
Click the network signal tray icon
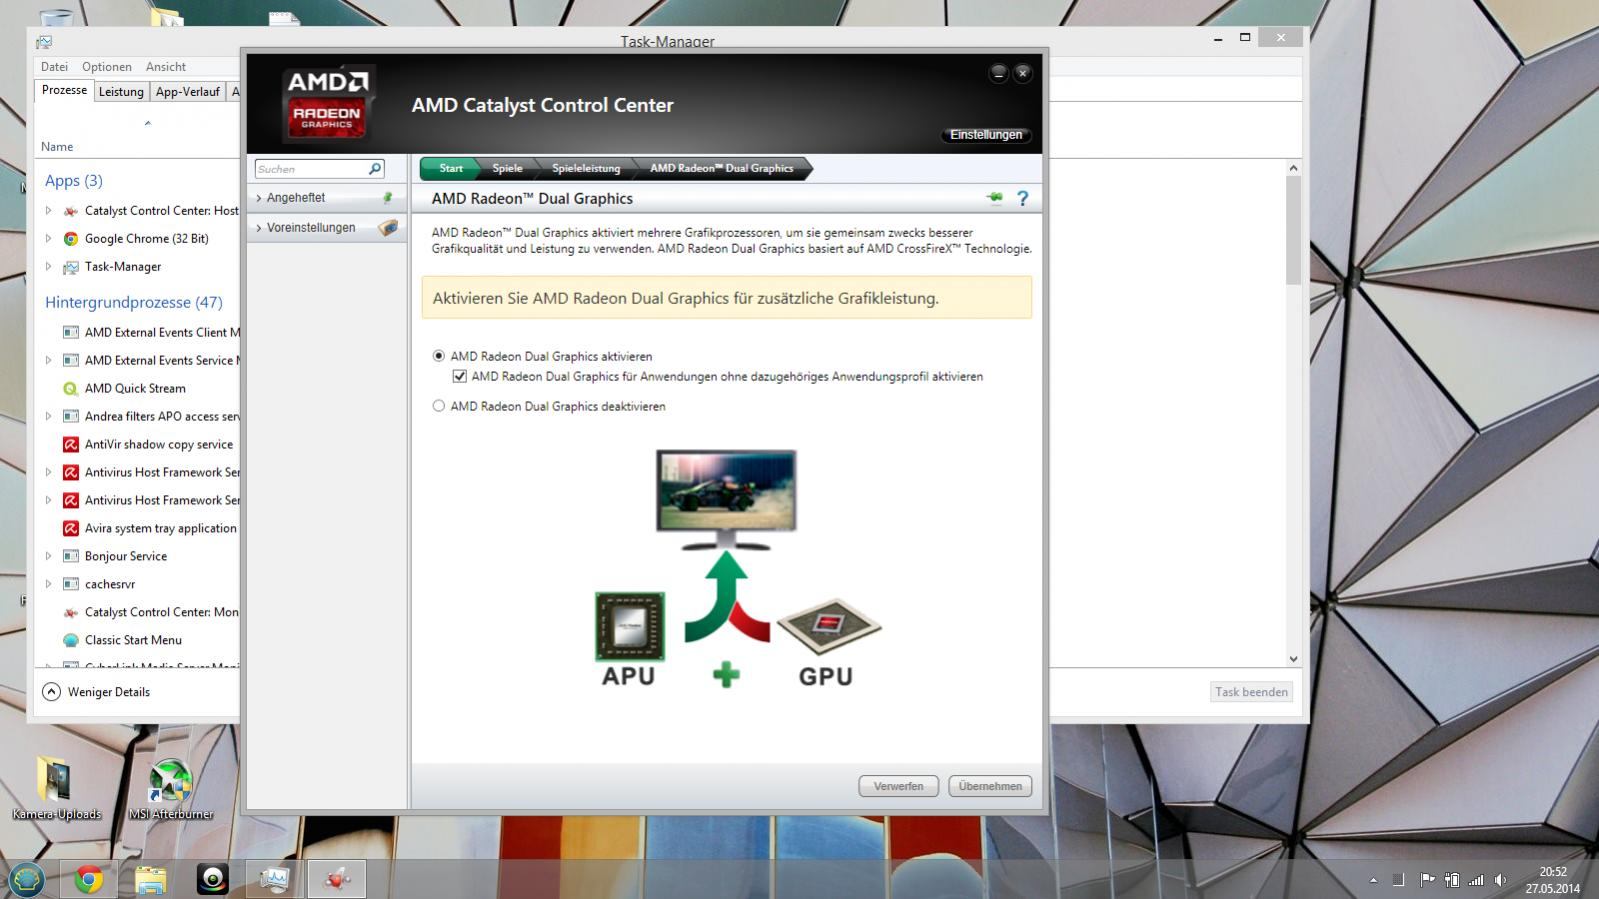(x=1476, y=880)
